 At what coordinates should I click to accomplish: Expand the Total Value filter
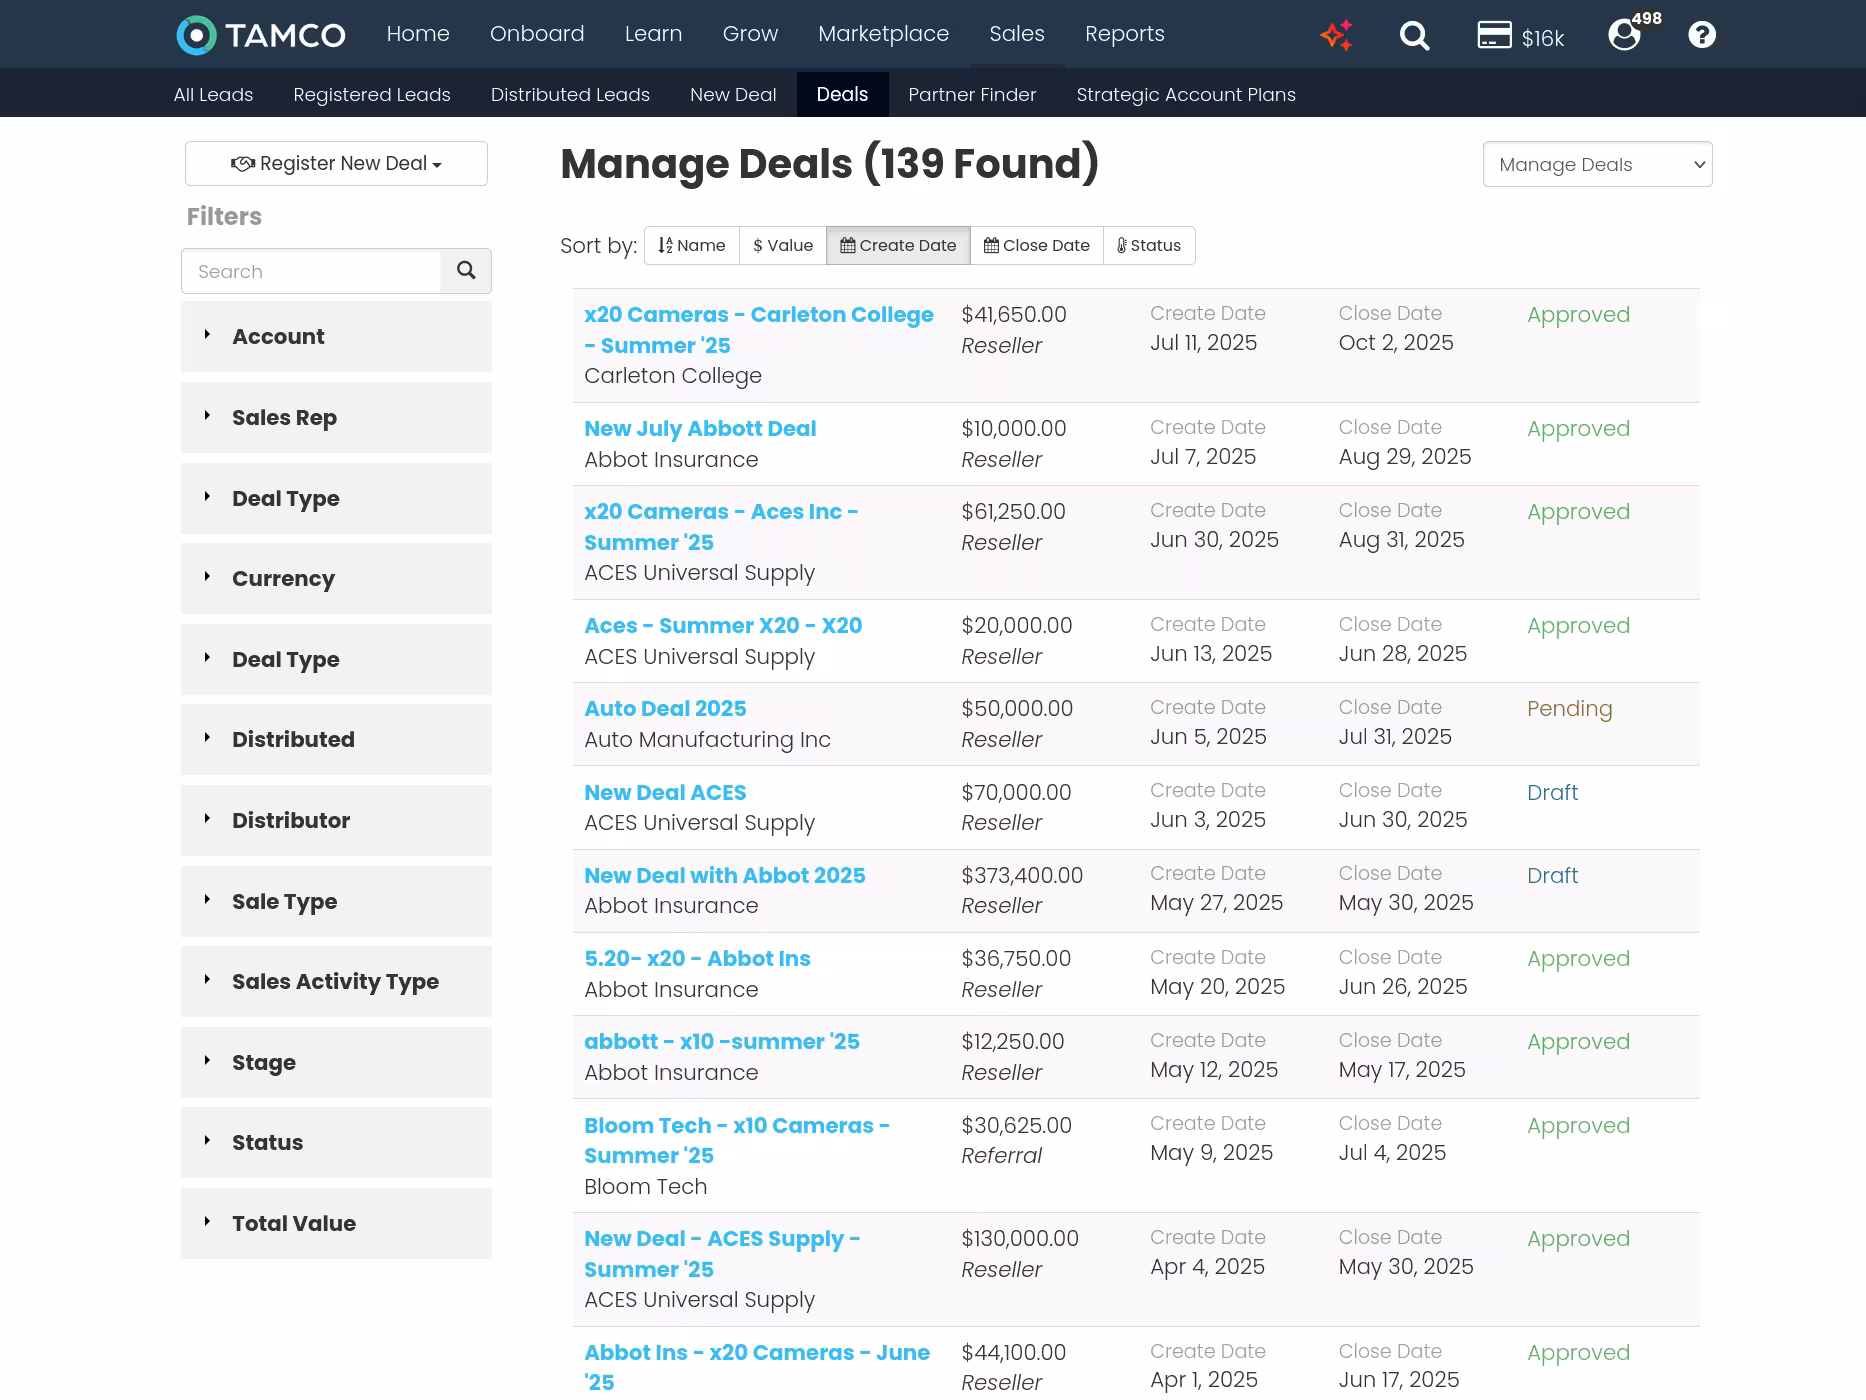tap(336, 1224)
